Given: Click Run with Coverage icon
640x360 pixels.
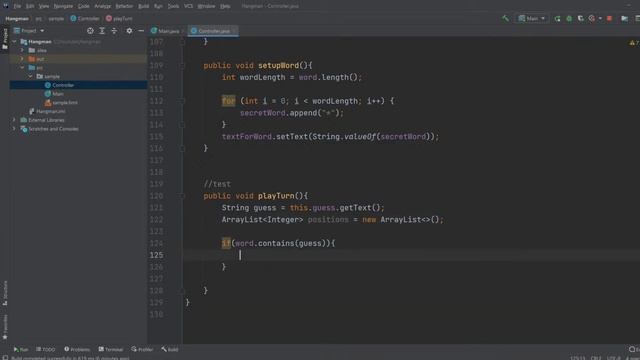Looking at the screenshot, I should tap(580, 18).
